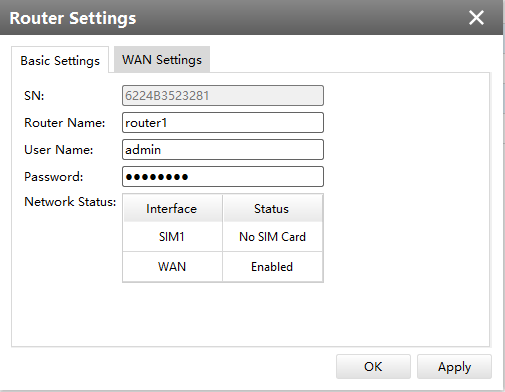Click the OK button

coord(373,366)
